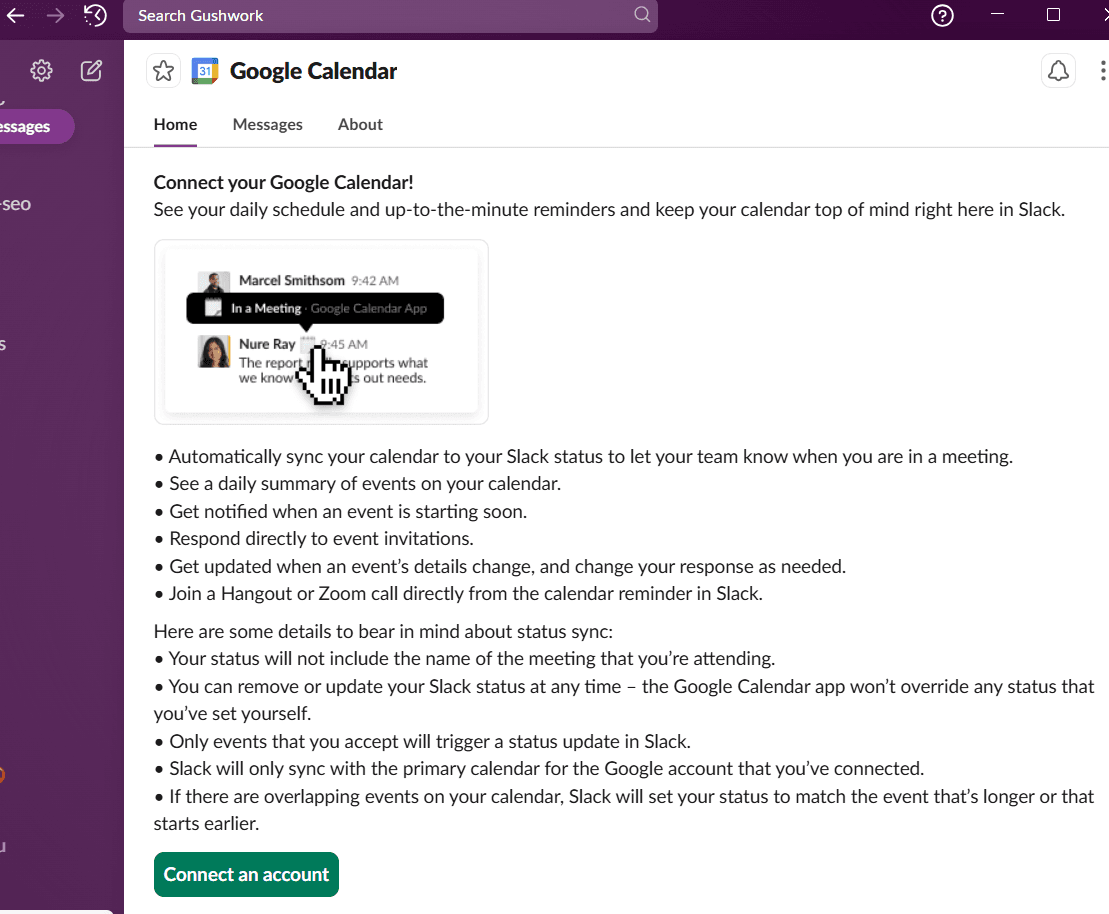This screenshot has width=1109, height=914.
Task: Click 'Only events that you accept' line
Action: 430,741
